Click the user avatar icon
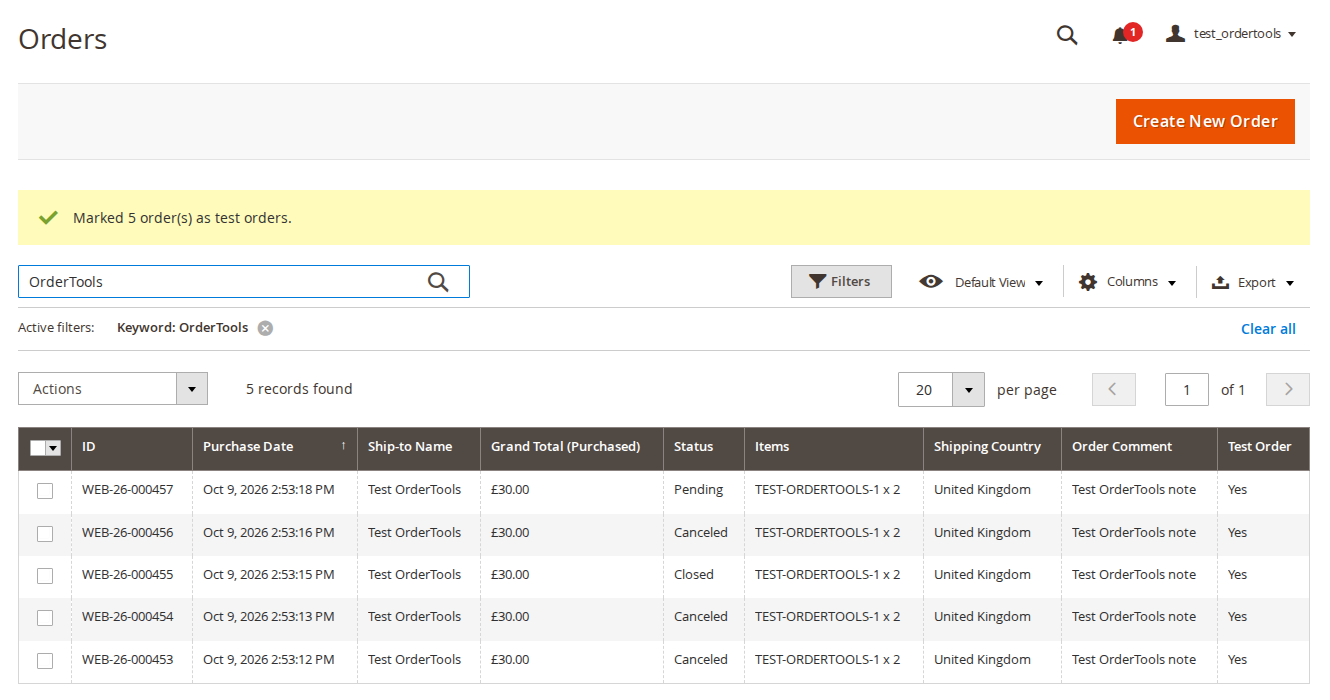1330x700 pixels. (1176, 33)
